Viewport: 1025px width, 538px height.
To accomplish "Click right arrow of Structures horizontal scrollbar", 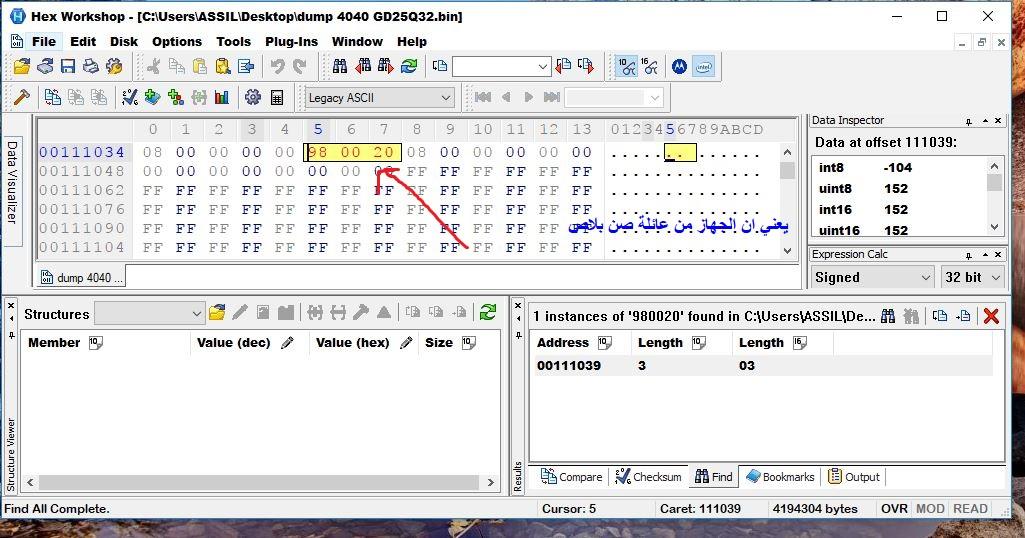I will coord(491,482).
